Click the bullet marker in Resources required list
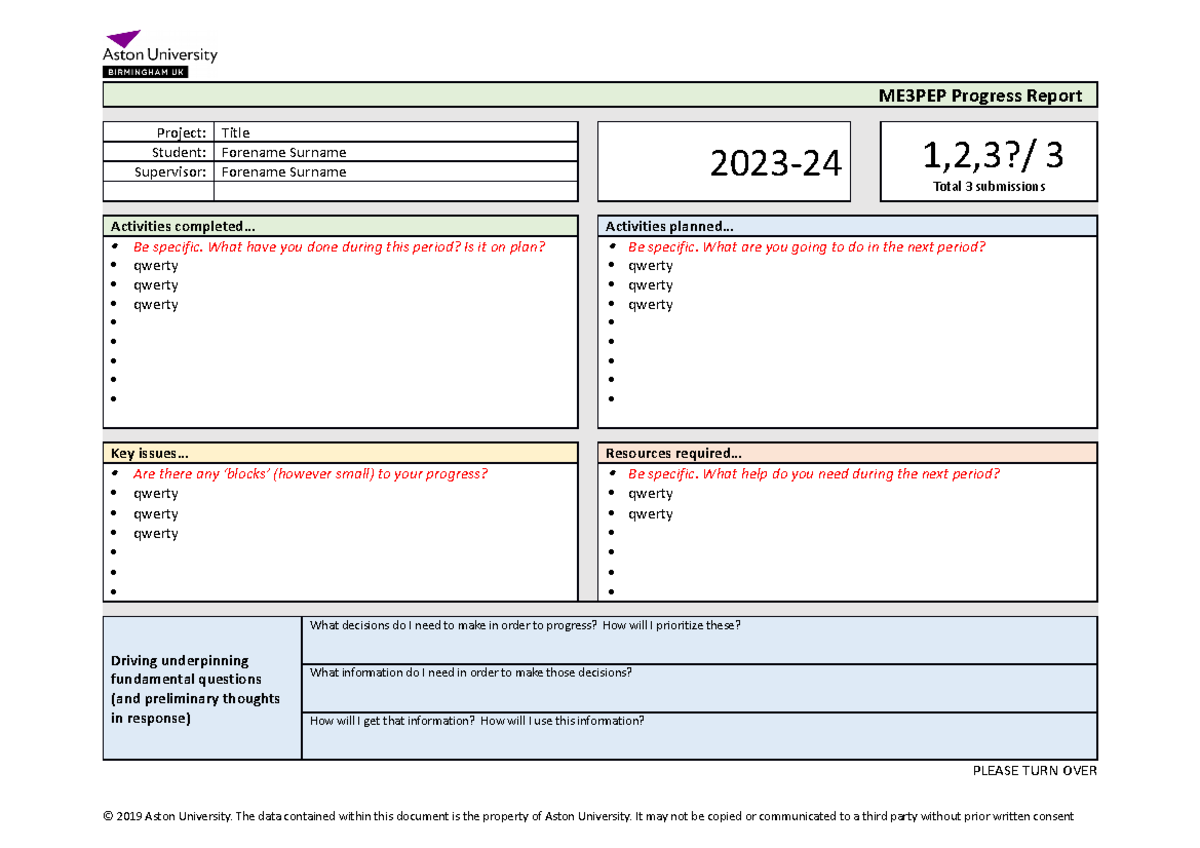 (613, 493)
